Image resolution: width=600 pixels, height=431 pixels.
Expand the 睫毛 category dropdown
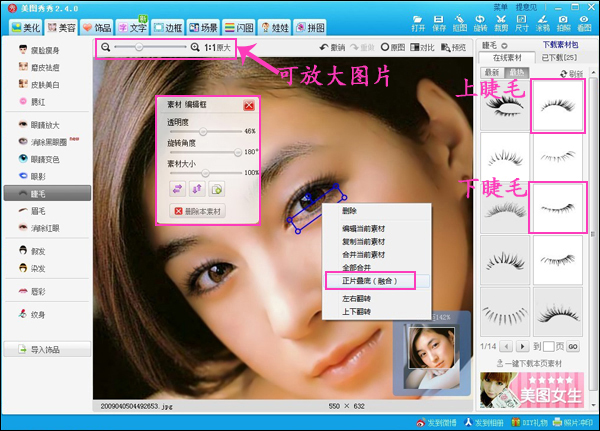pos(505,46)
